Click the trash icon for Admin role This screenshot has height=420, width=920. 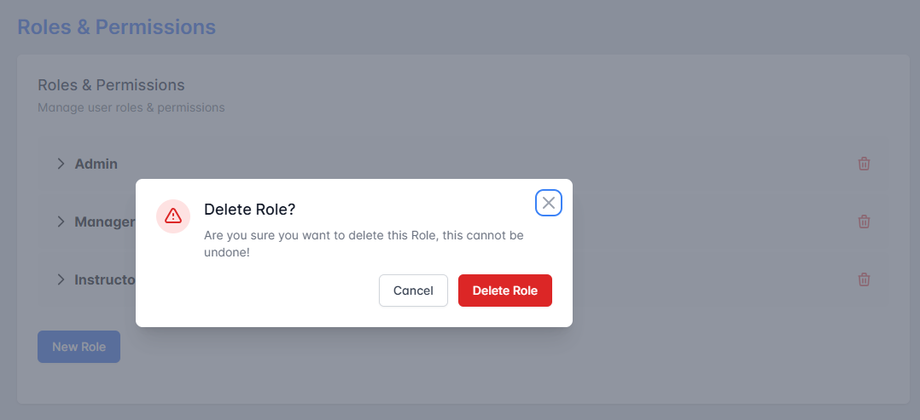pos(864,164)
